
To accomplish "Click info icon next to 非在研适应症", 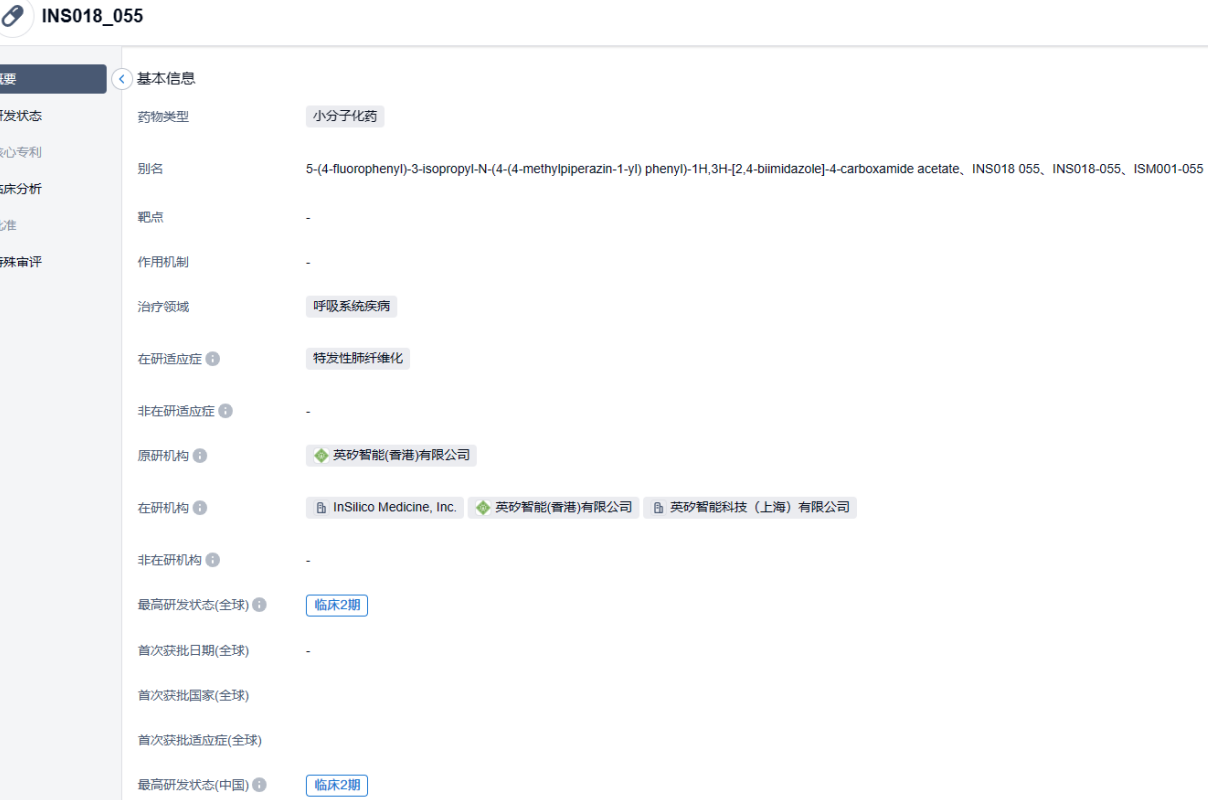I will [226, 411].
